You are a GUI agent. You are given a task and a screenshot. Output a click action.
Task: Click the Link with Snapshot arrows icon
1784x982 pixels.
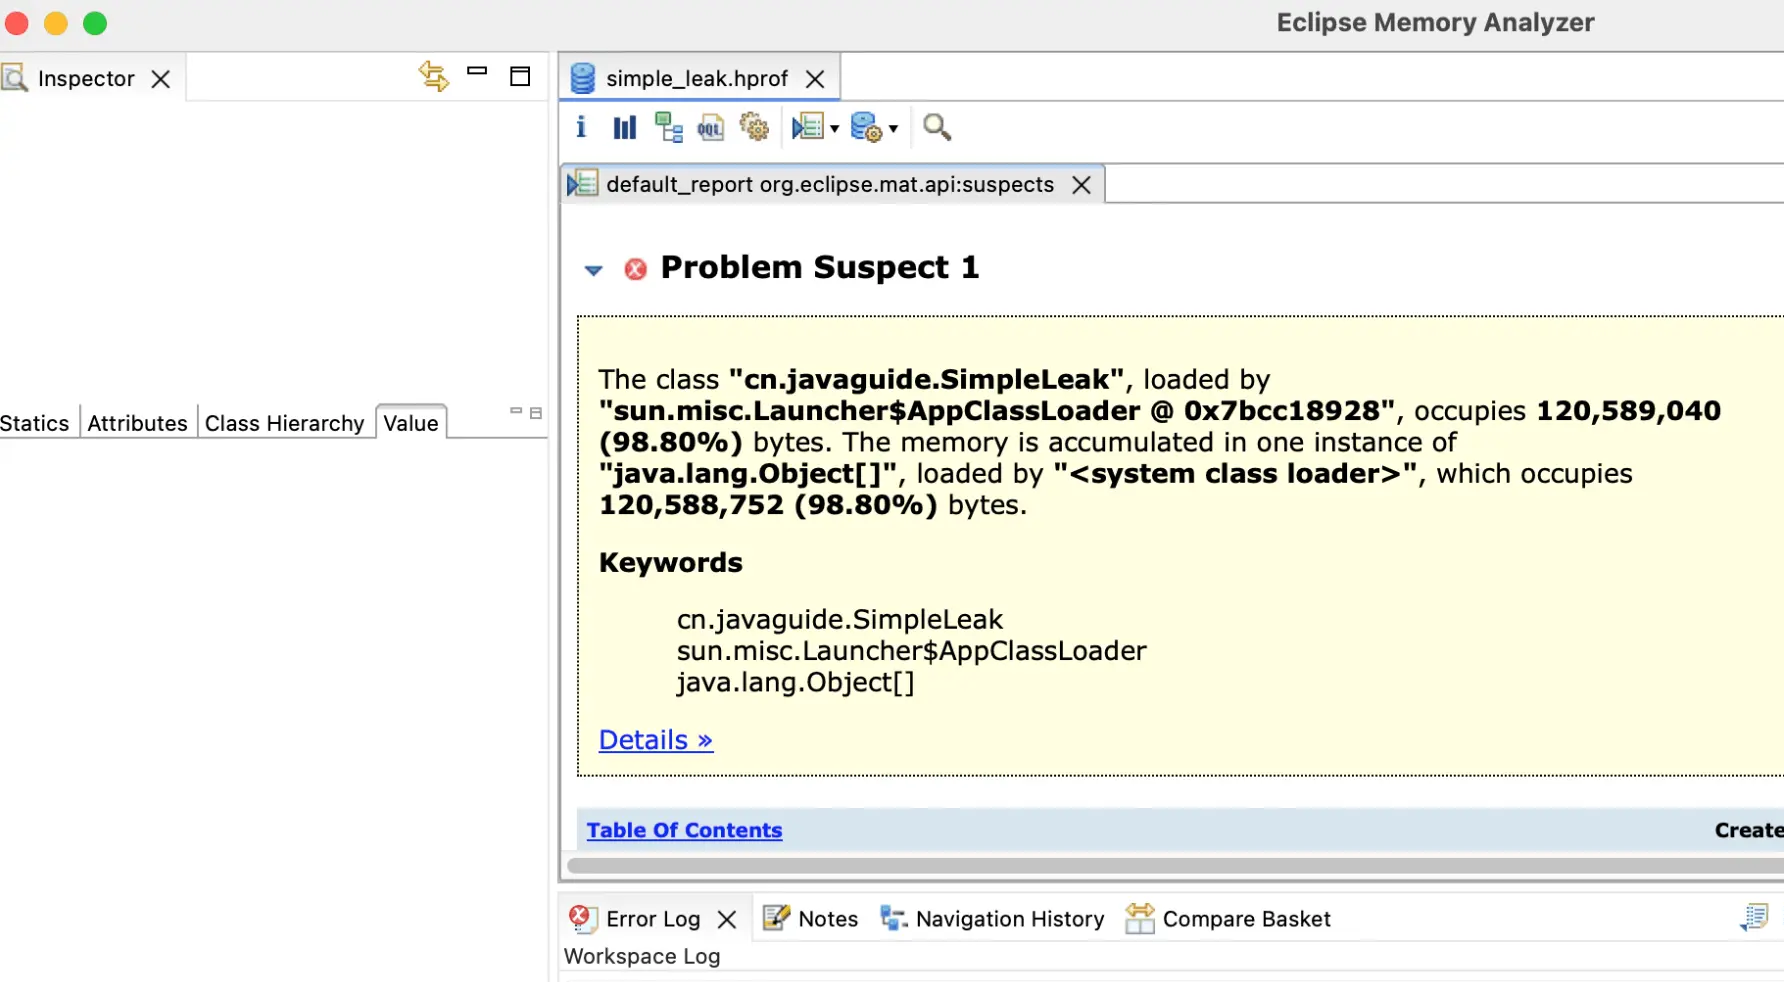433,76
